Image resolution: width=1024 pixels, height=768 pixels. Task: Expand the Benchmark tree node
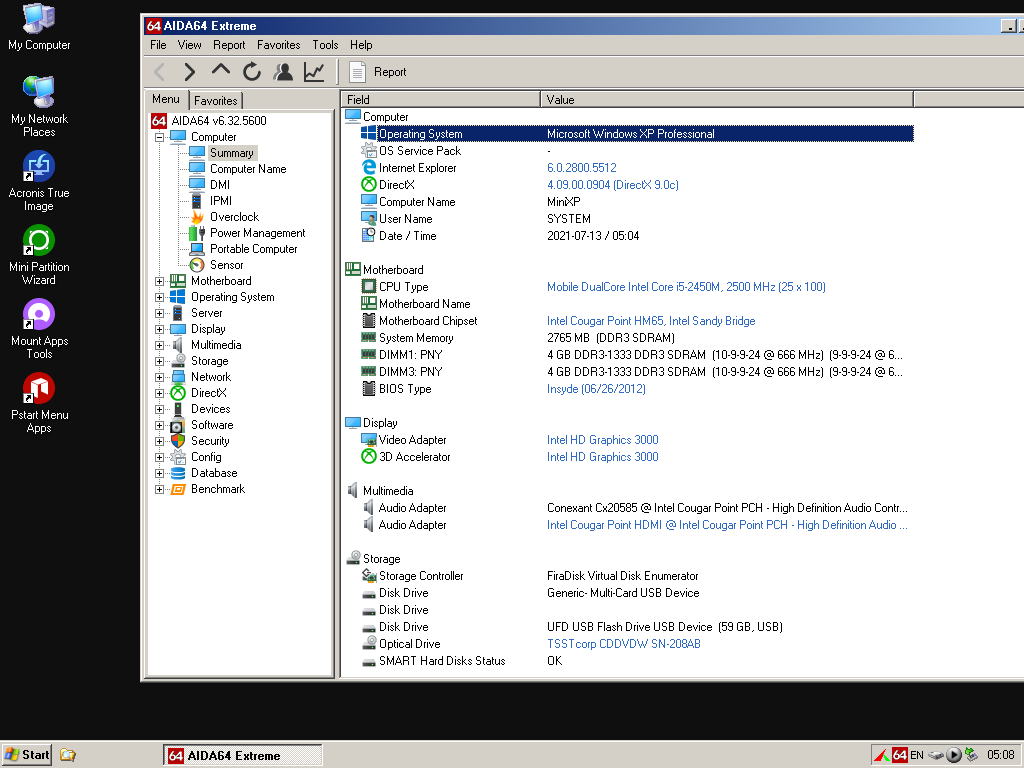point(159,489)
